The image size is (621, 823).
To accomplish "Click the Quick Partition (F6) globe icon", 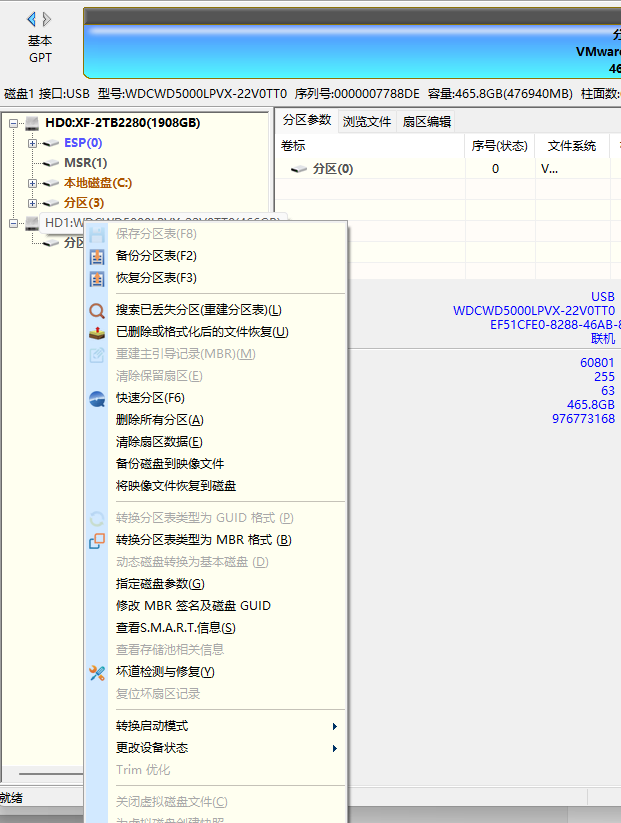I will point(97,399).
